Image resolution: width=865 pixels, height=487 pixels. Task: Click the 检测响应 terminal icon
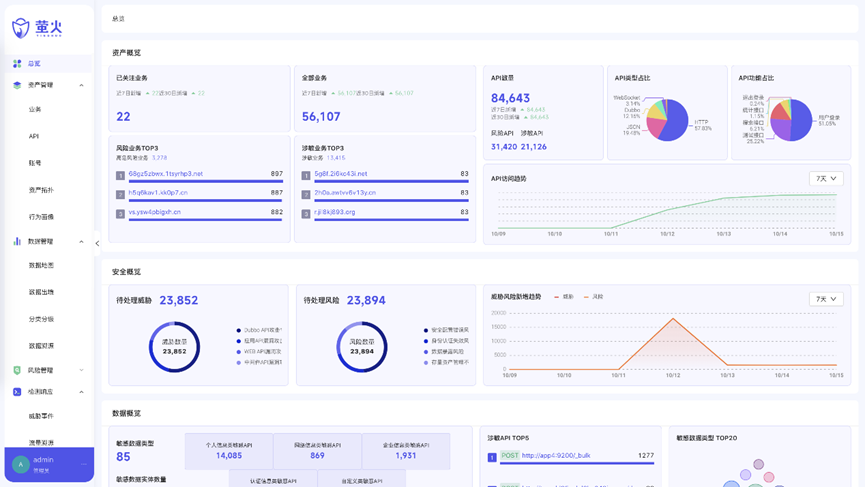(x=17, y=392)
